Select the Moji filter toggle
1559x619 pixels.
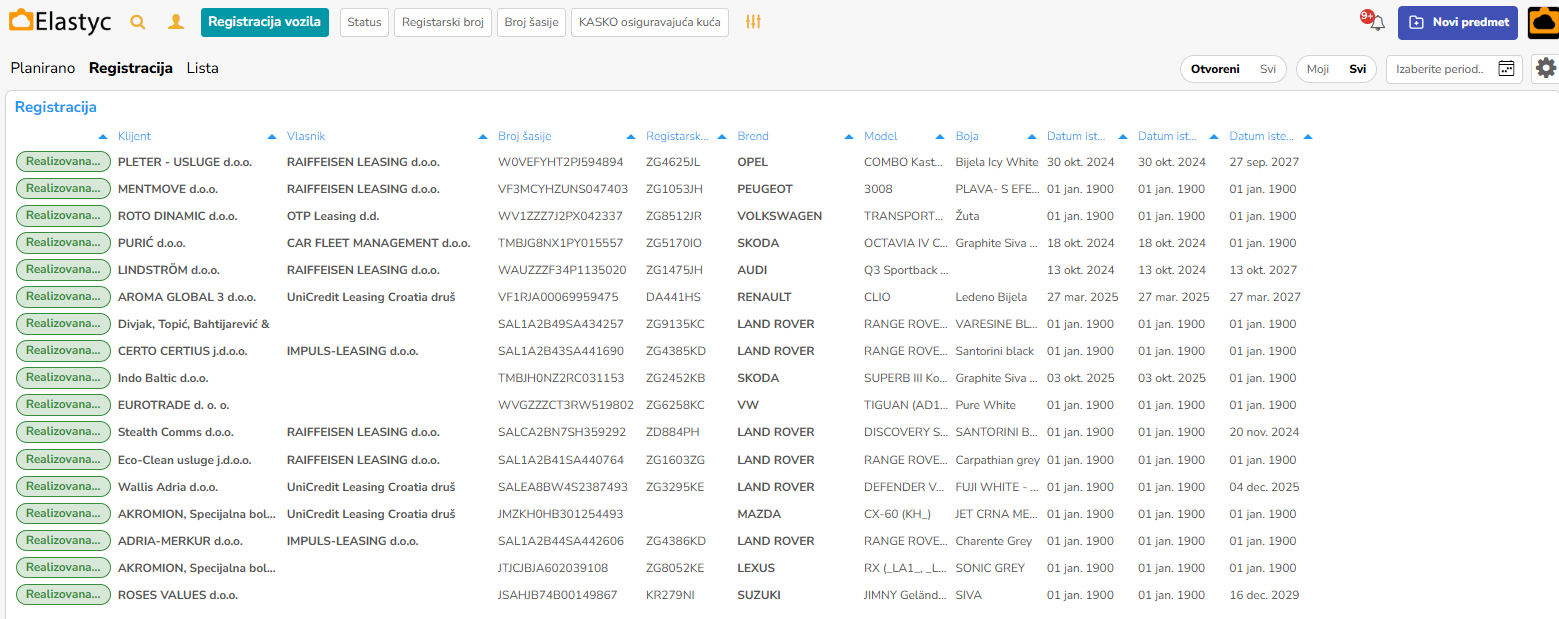pos(1318,69)
